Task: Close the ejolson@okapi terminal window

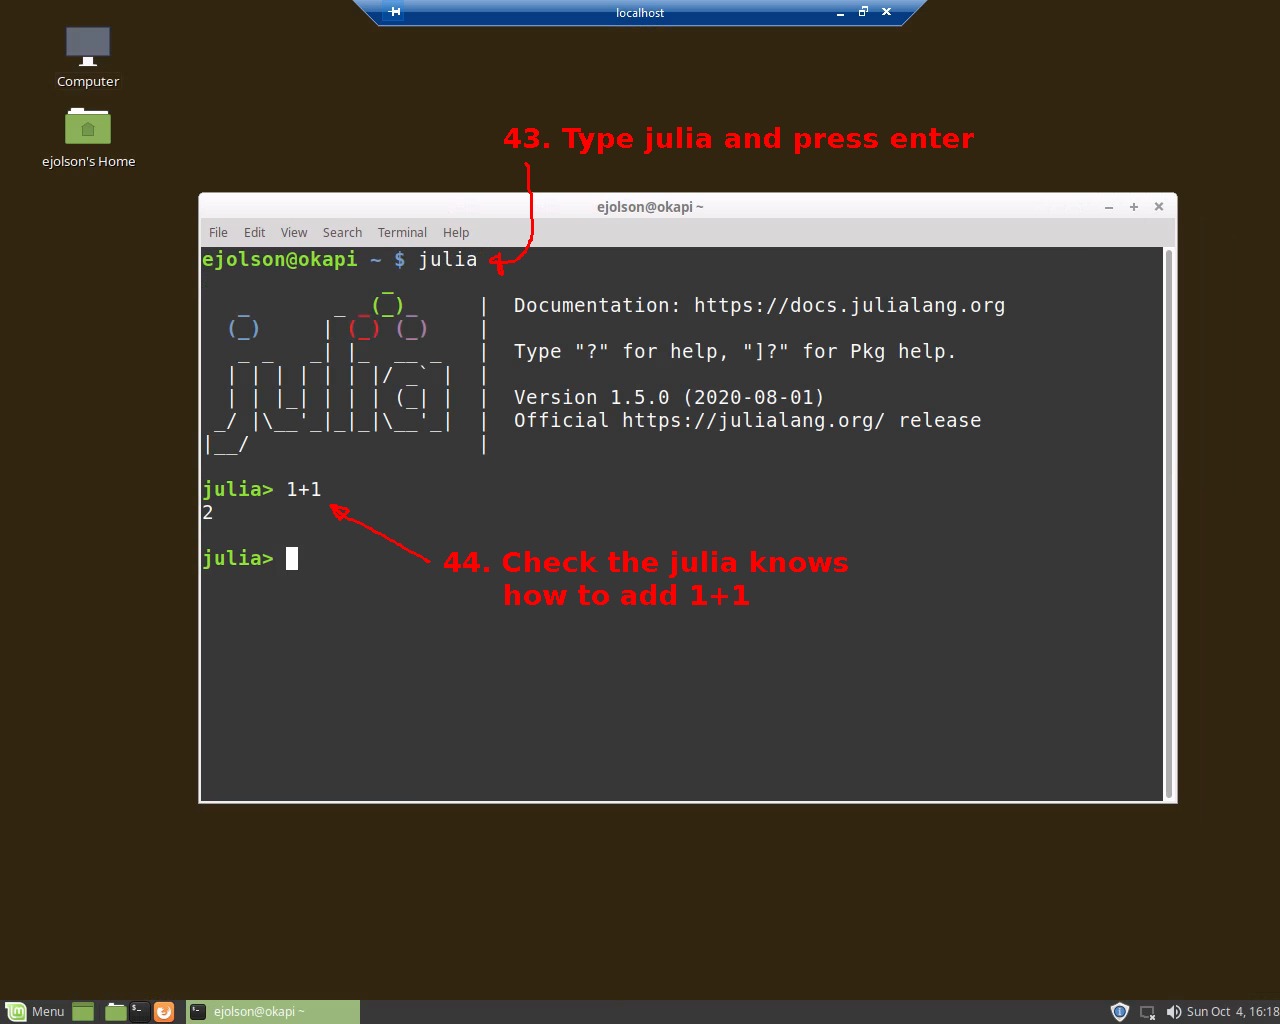Action: (x=1159, y=207)
